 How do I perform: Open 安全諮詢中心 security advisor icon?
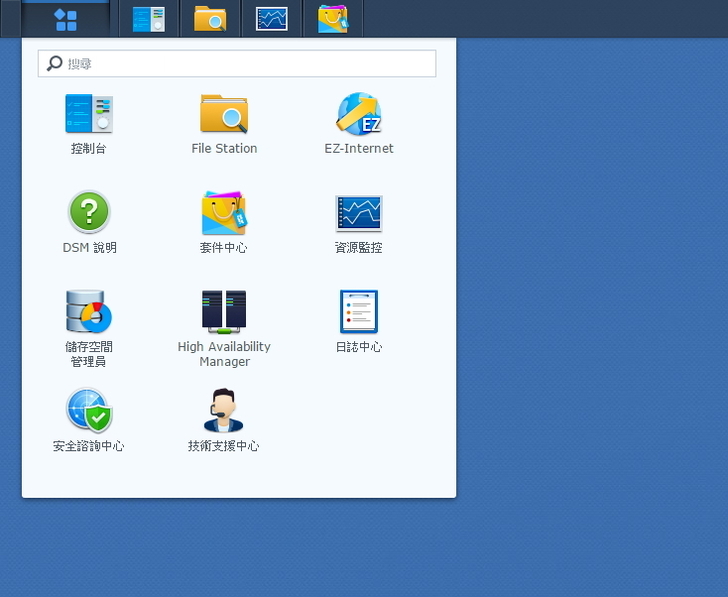89,411
